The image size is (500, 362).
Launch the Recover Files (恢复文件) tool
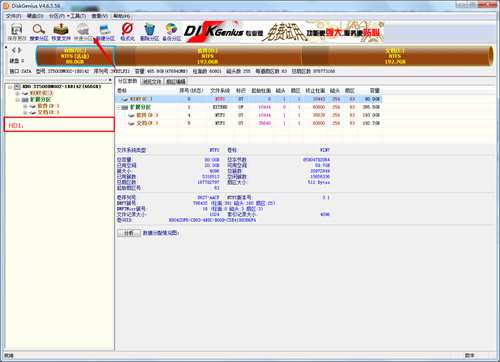[61, 32]
